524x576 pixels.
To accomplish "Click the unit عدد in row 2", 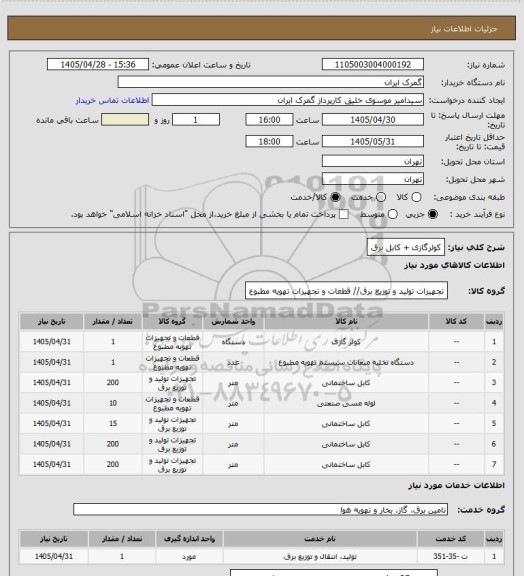I will [x=233, y=362].
